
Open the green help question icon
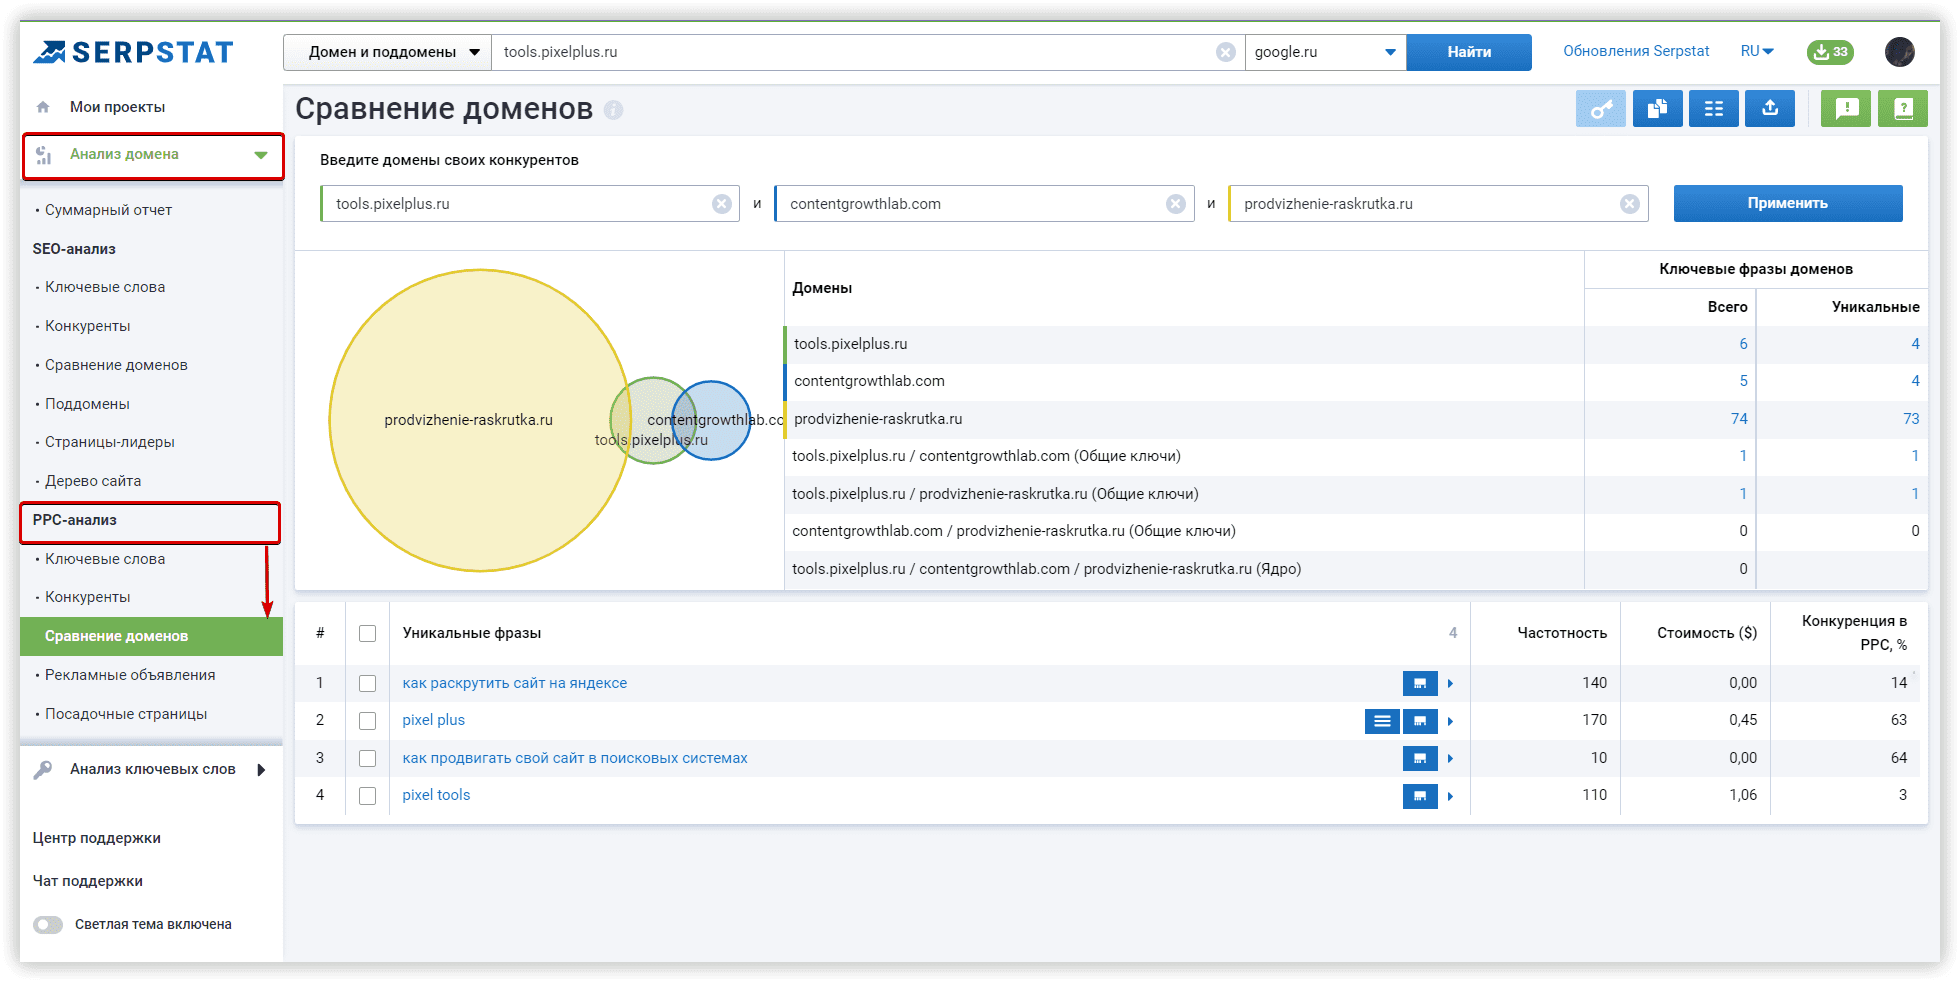pos(1903,108)
